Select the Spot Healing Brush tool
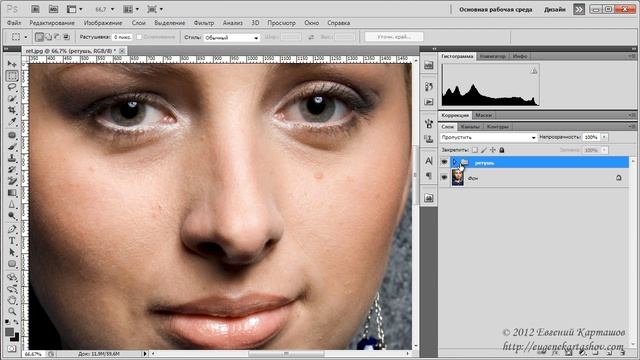The width and height of the screenshot is (640, 360). point(12,136)
